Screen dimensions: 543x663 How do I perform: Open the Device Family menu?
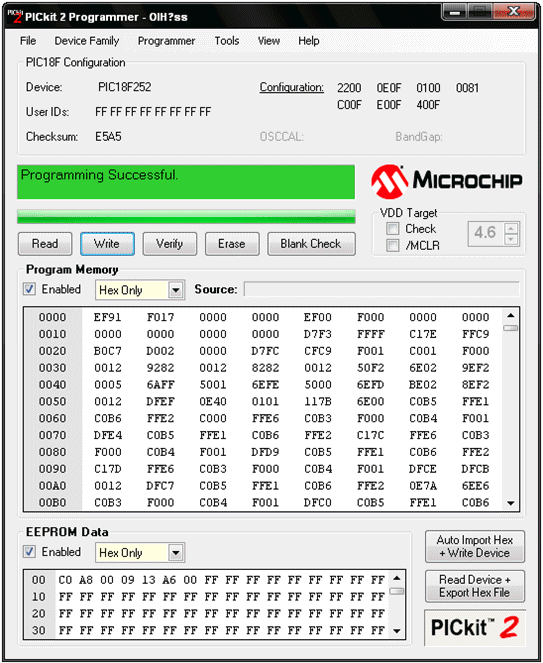click(87, 41)
